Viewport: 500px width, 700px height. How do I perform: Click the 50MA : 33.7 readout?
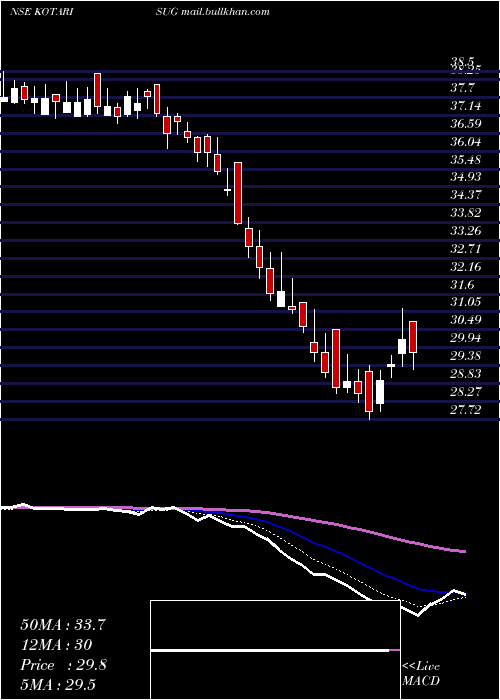pyautogui.click(x=62, y=625)
